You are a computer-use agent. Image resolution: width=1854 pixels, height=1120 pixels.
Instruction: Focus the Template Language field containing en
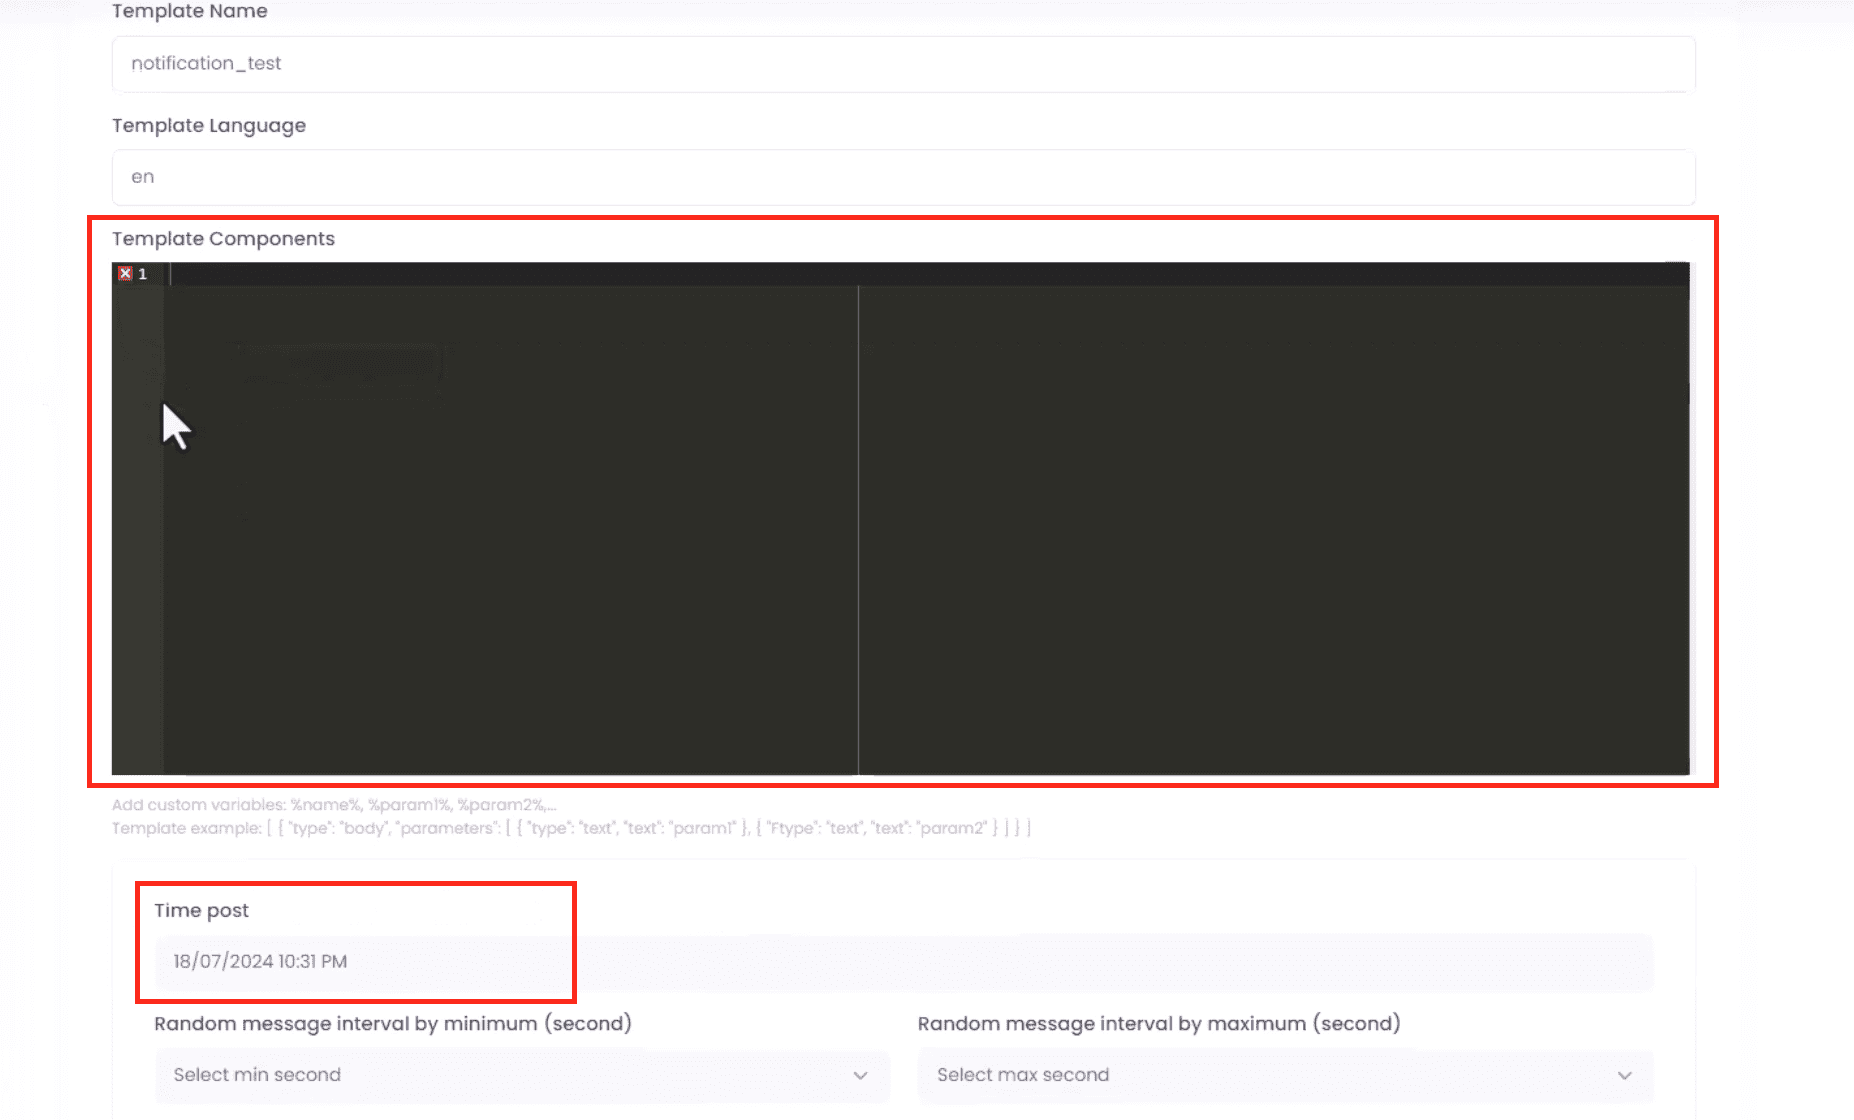point(902,177)
